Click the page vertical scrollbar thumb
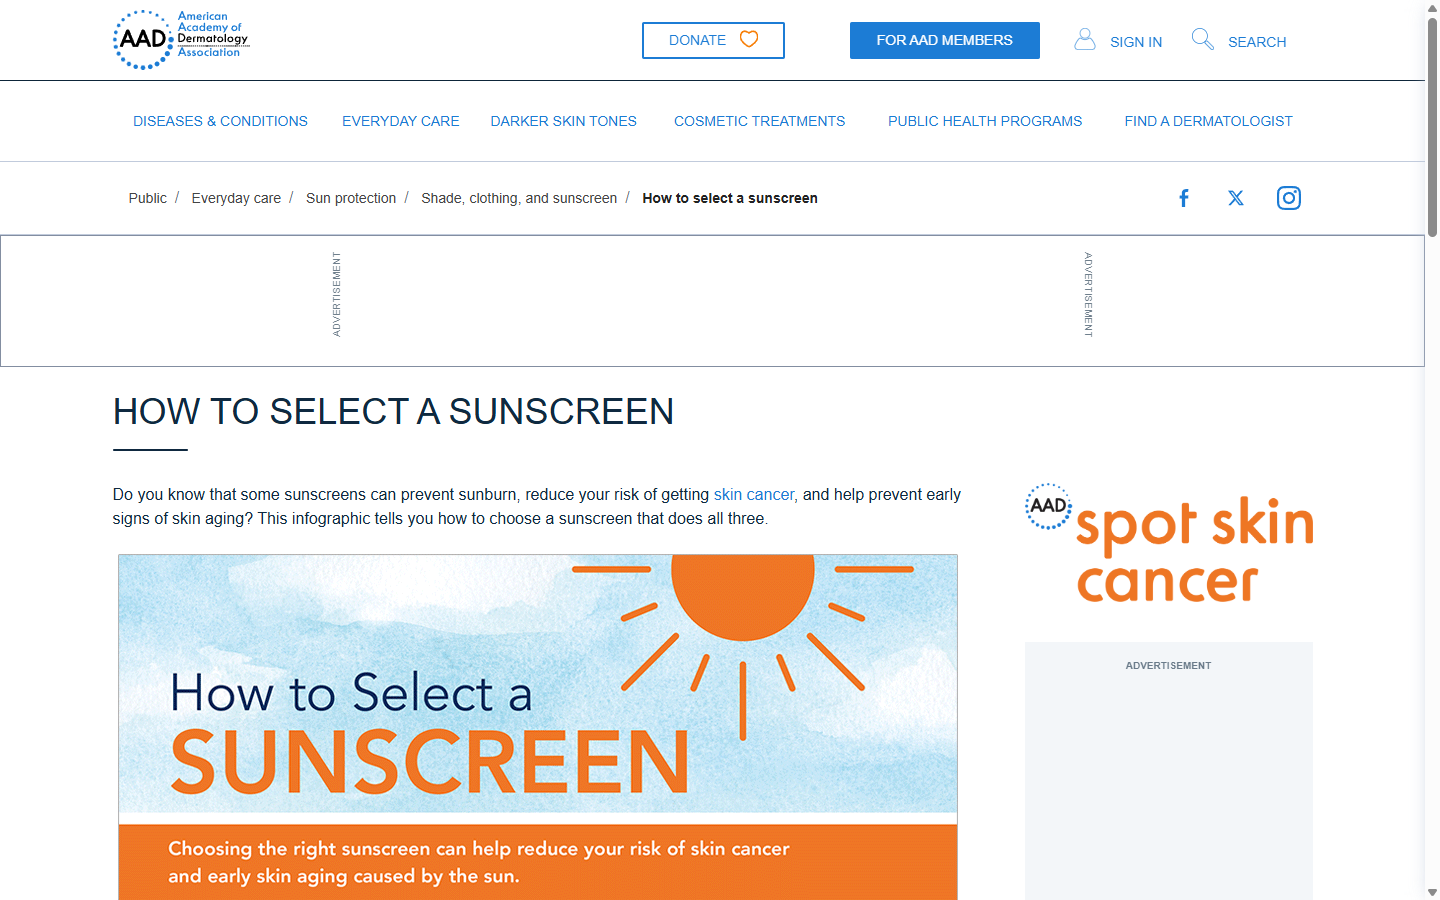Viewport: 1440px width, 900px height. [1432, 125]
